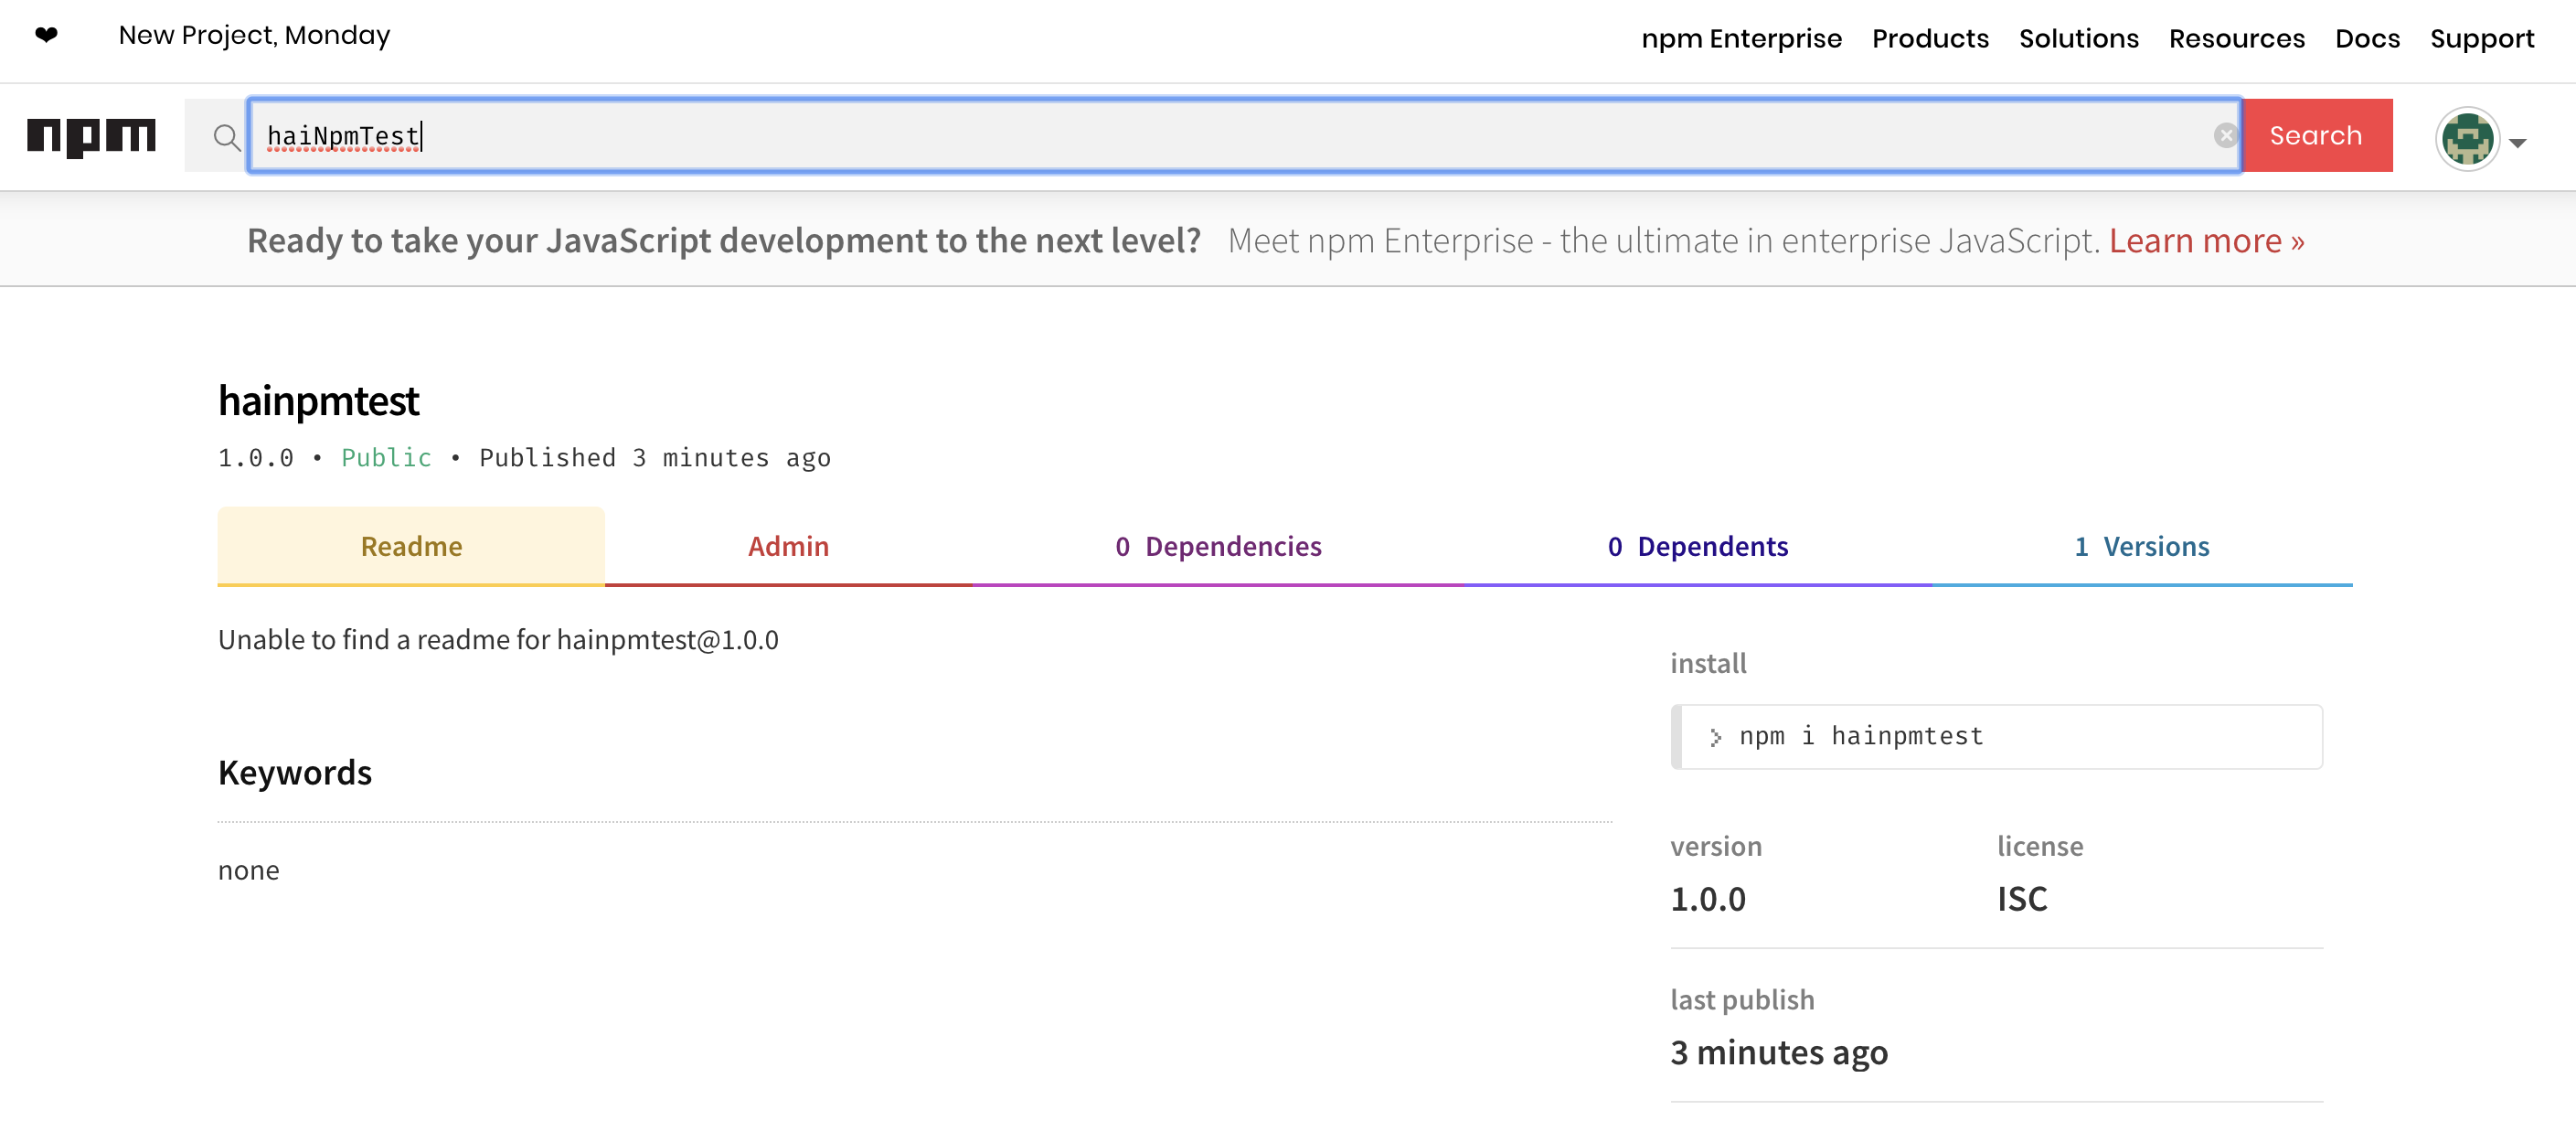Viewport: 2576px width, 1121px height.
Task: Click the magnifying glass search icon
Action: point(227,137)
